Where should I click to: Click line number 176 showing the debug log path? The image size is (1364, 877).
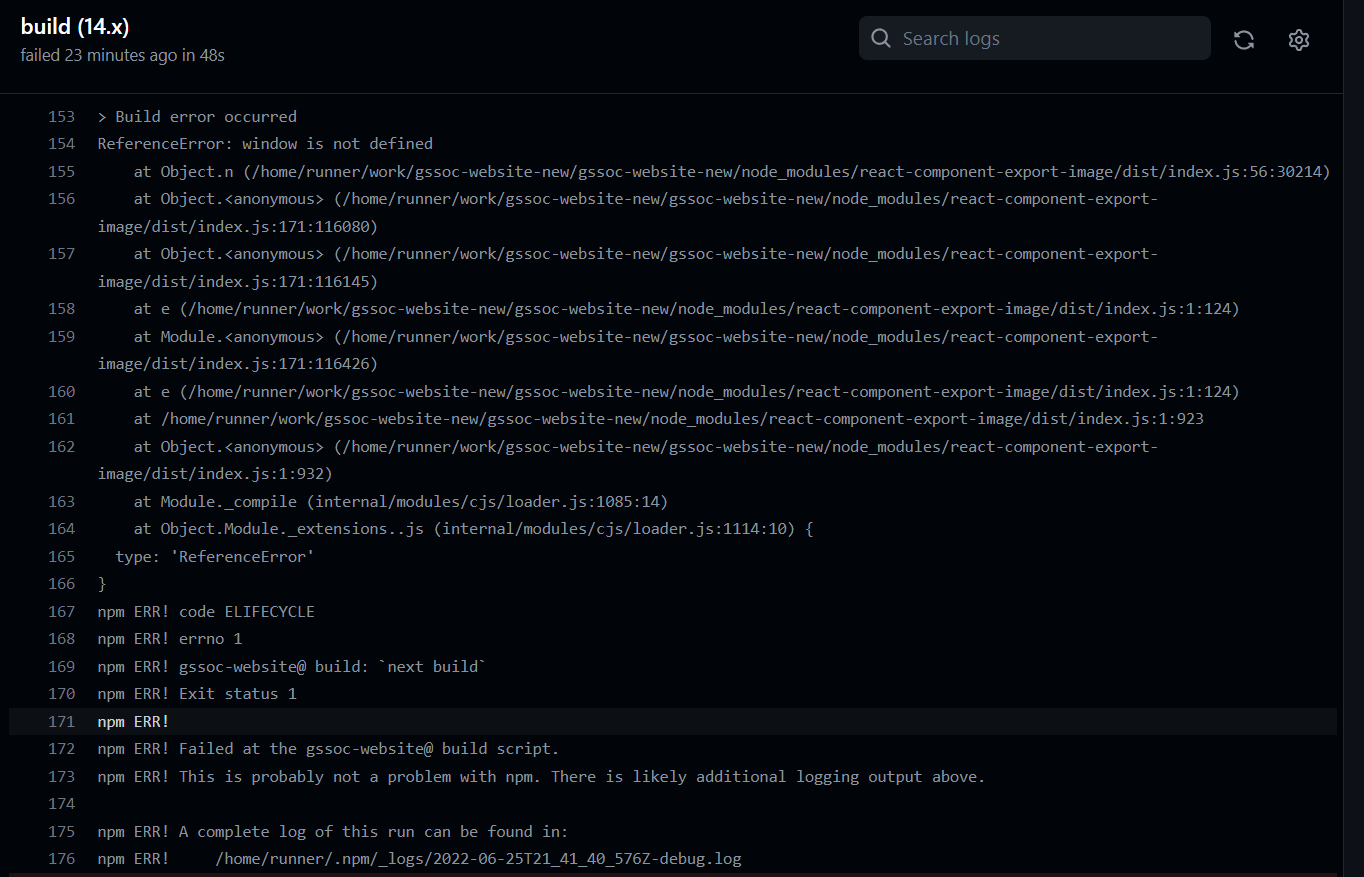[x=61, y=858]
